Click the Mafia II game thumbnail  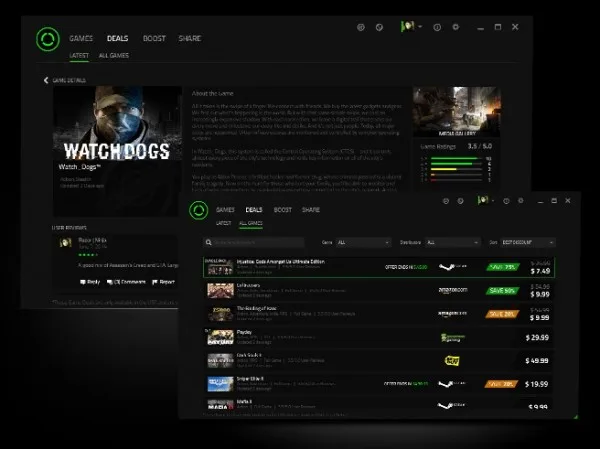[220, 405]
